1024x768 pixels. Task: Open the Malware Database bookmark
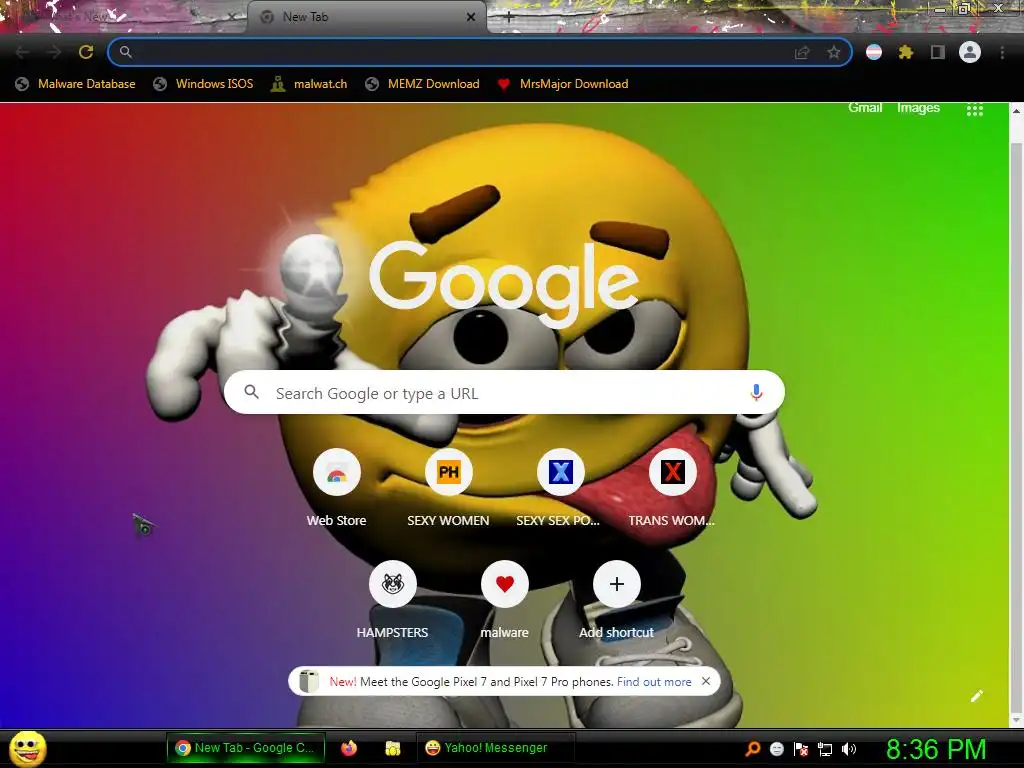click(76, 84)
